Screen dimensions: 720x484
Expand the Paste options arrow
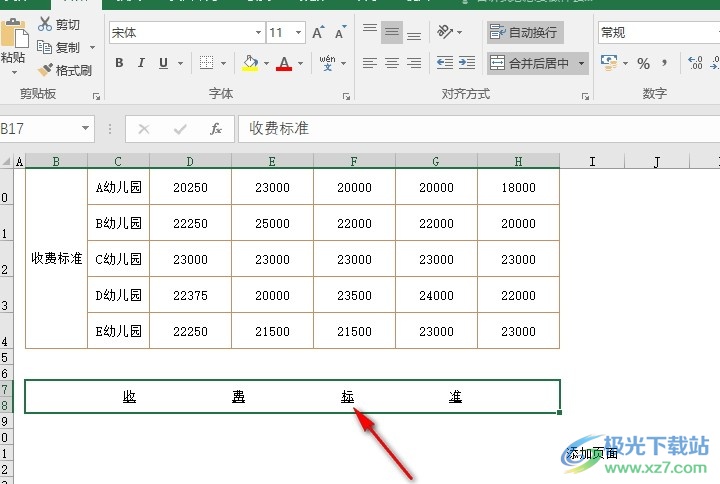14,73
